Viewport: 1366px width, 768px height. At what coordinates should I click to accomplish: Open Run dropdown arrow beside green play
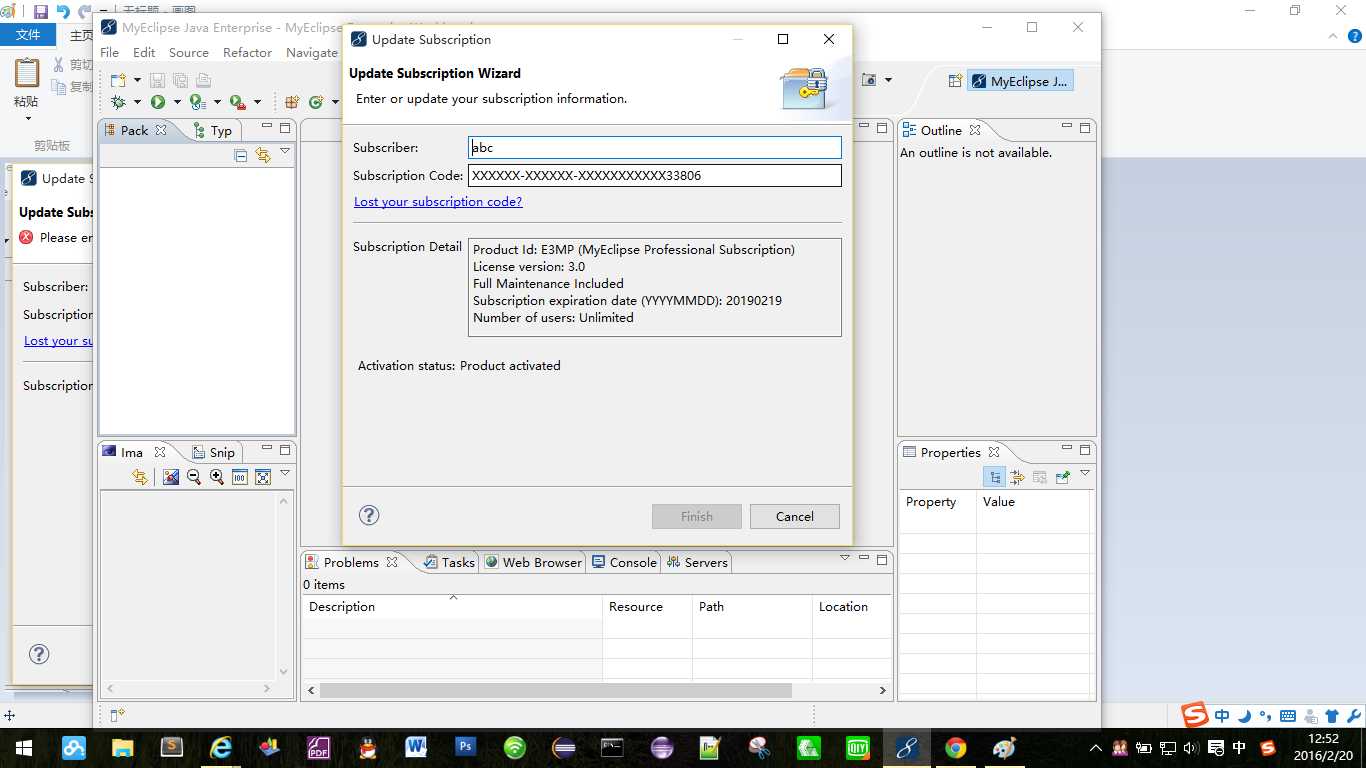pyautogui.click(x=177, y=102)
